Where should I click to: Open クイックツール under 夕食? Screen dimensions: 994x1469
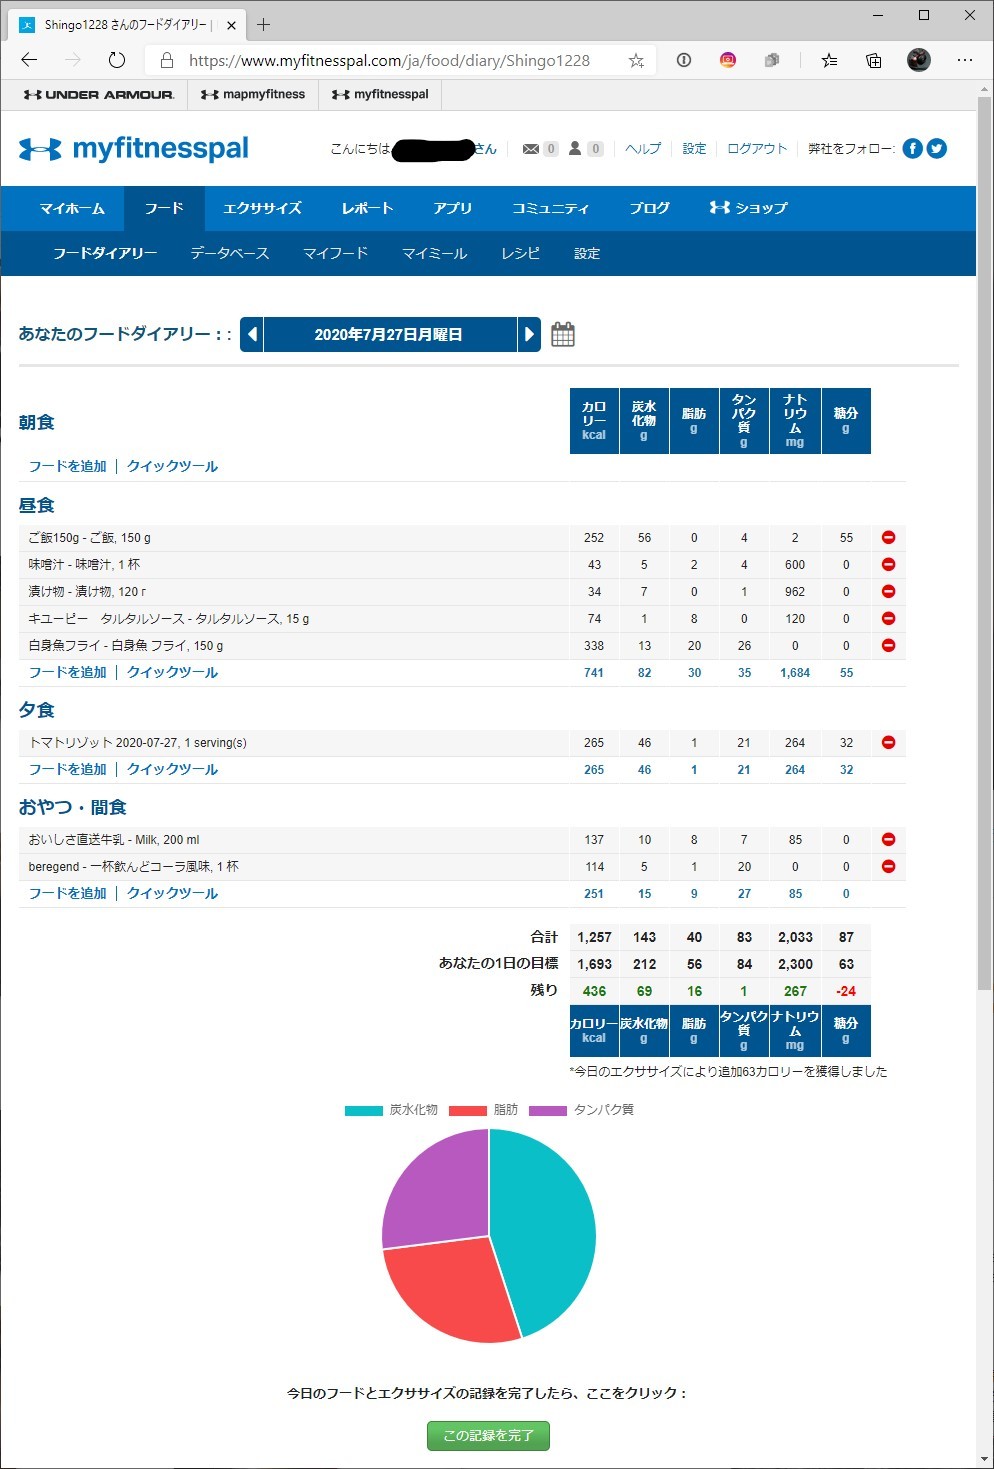click(172, 769)
